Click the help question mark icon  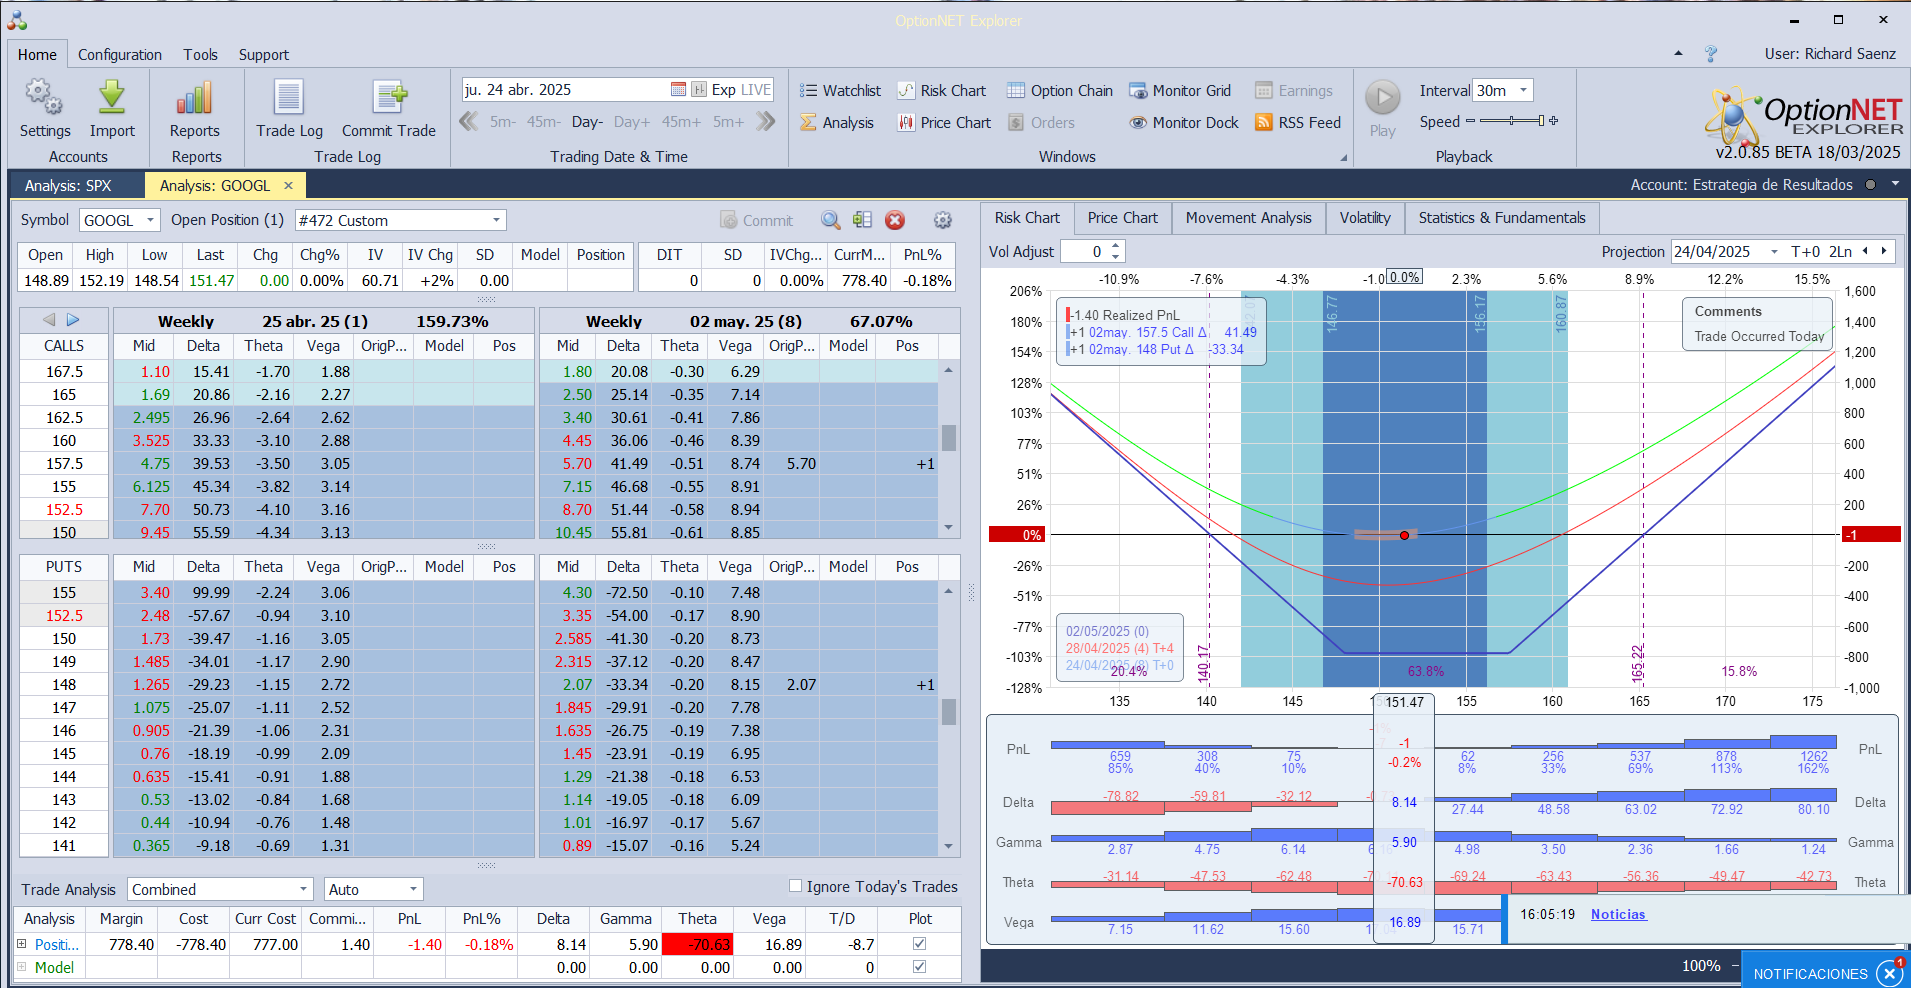1711,54
